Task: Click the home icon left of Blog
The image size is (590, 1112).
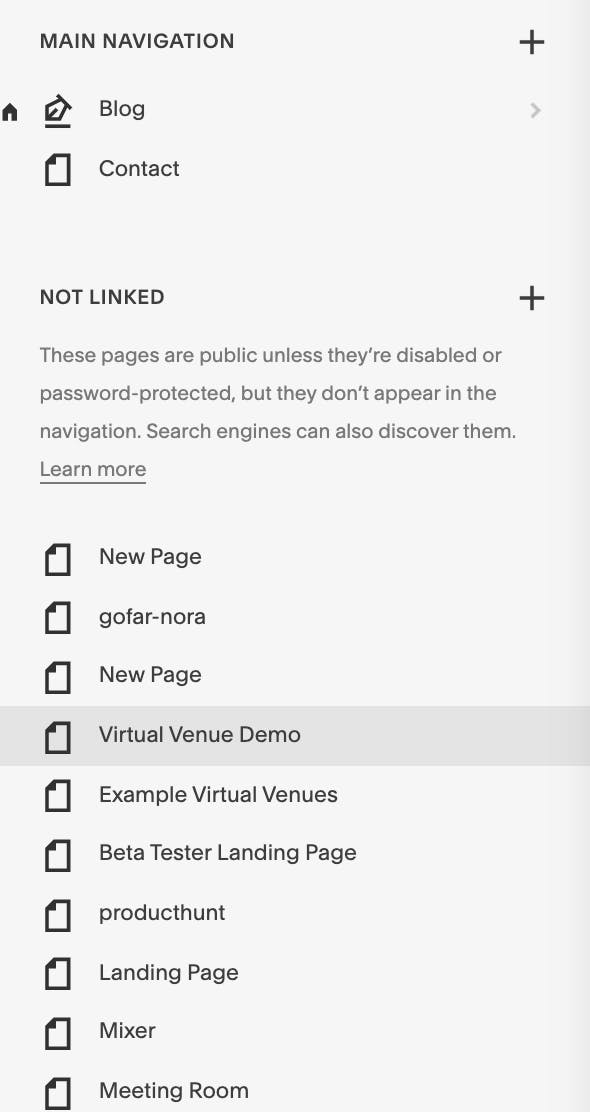Action: click(10, 111)
